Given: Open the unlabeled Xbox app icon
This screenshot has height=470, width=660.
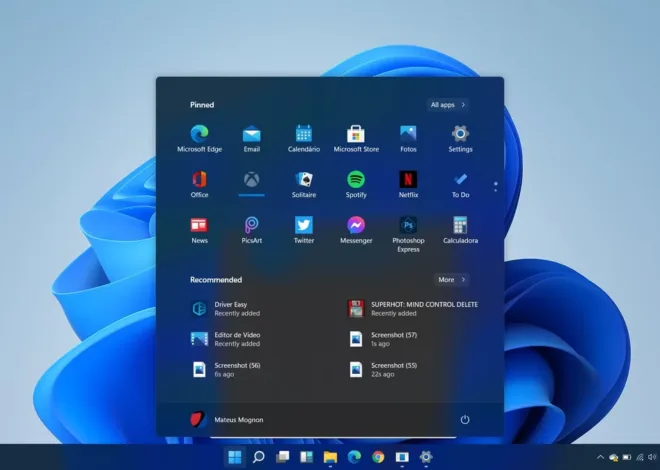Looking at the screenshot, I should click(251, 180).
